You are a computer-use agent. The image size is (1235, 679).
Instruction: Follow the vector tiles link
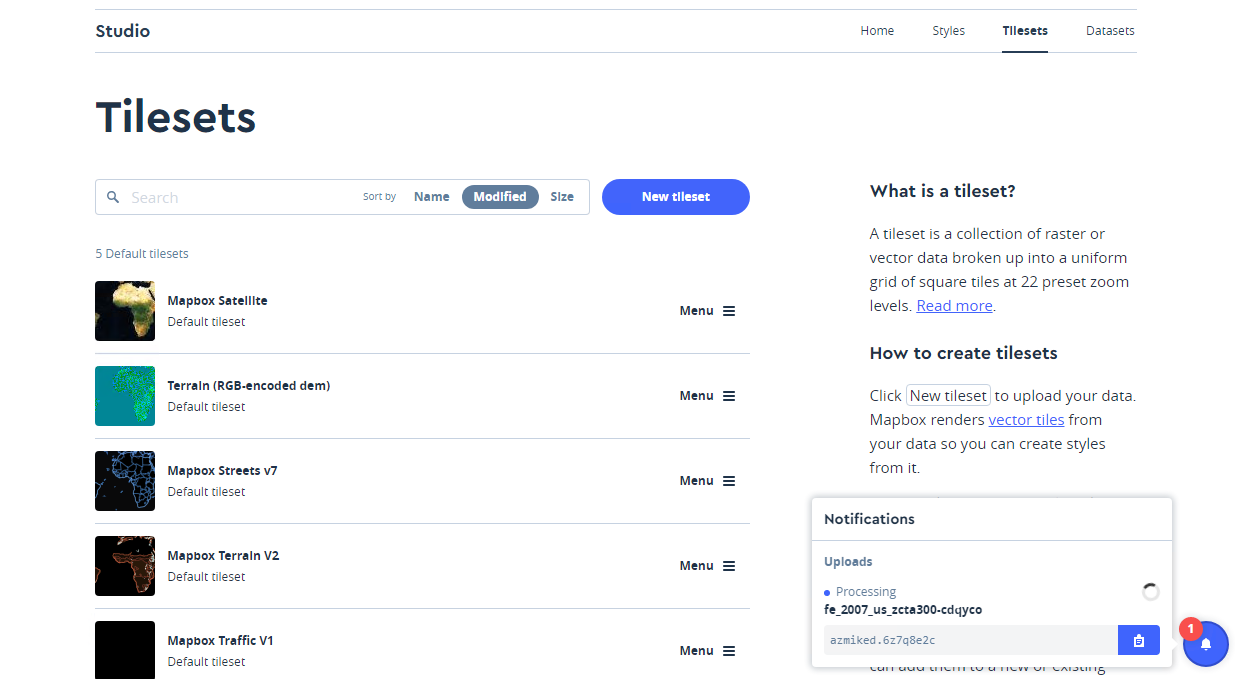pyautogui.click(x=1026, y=420)
